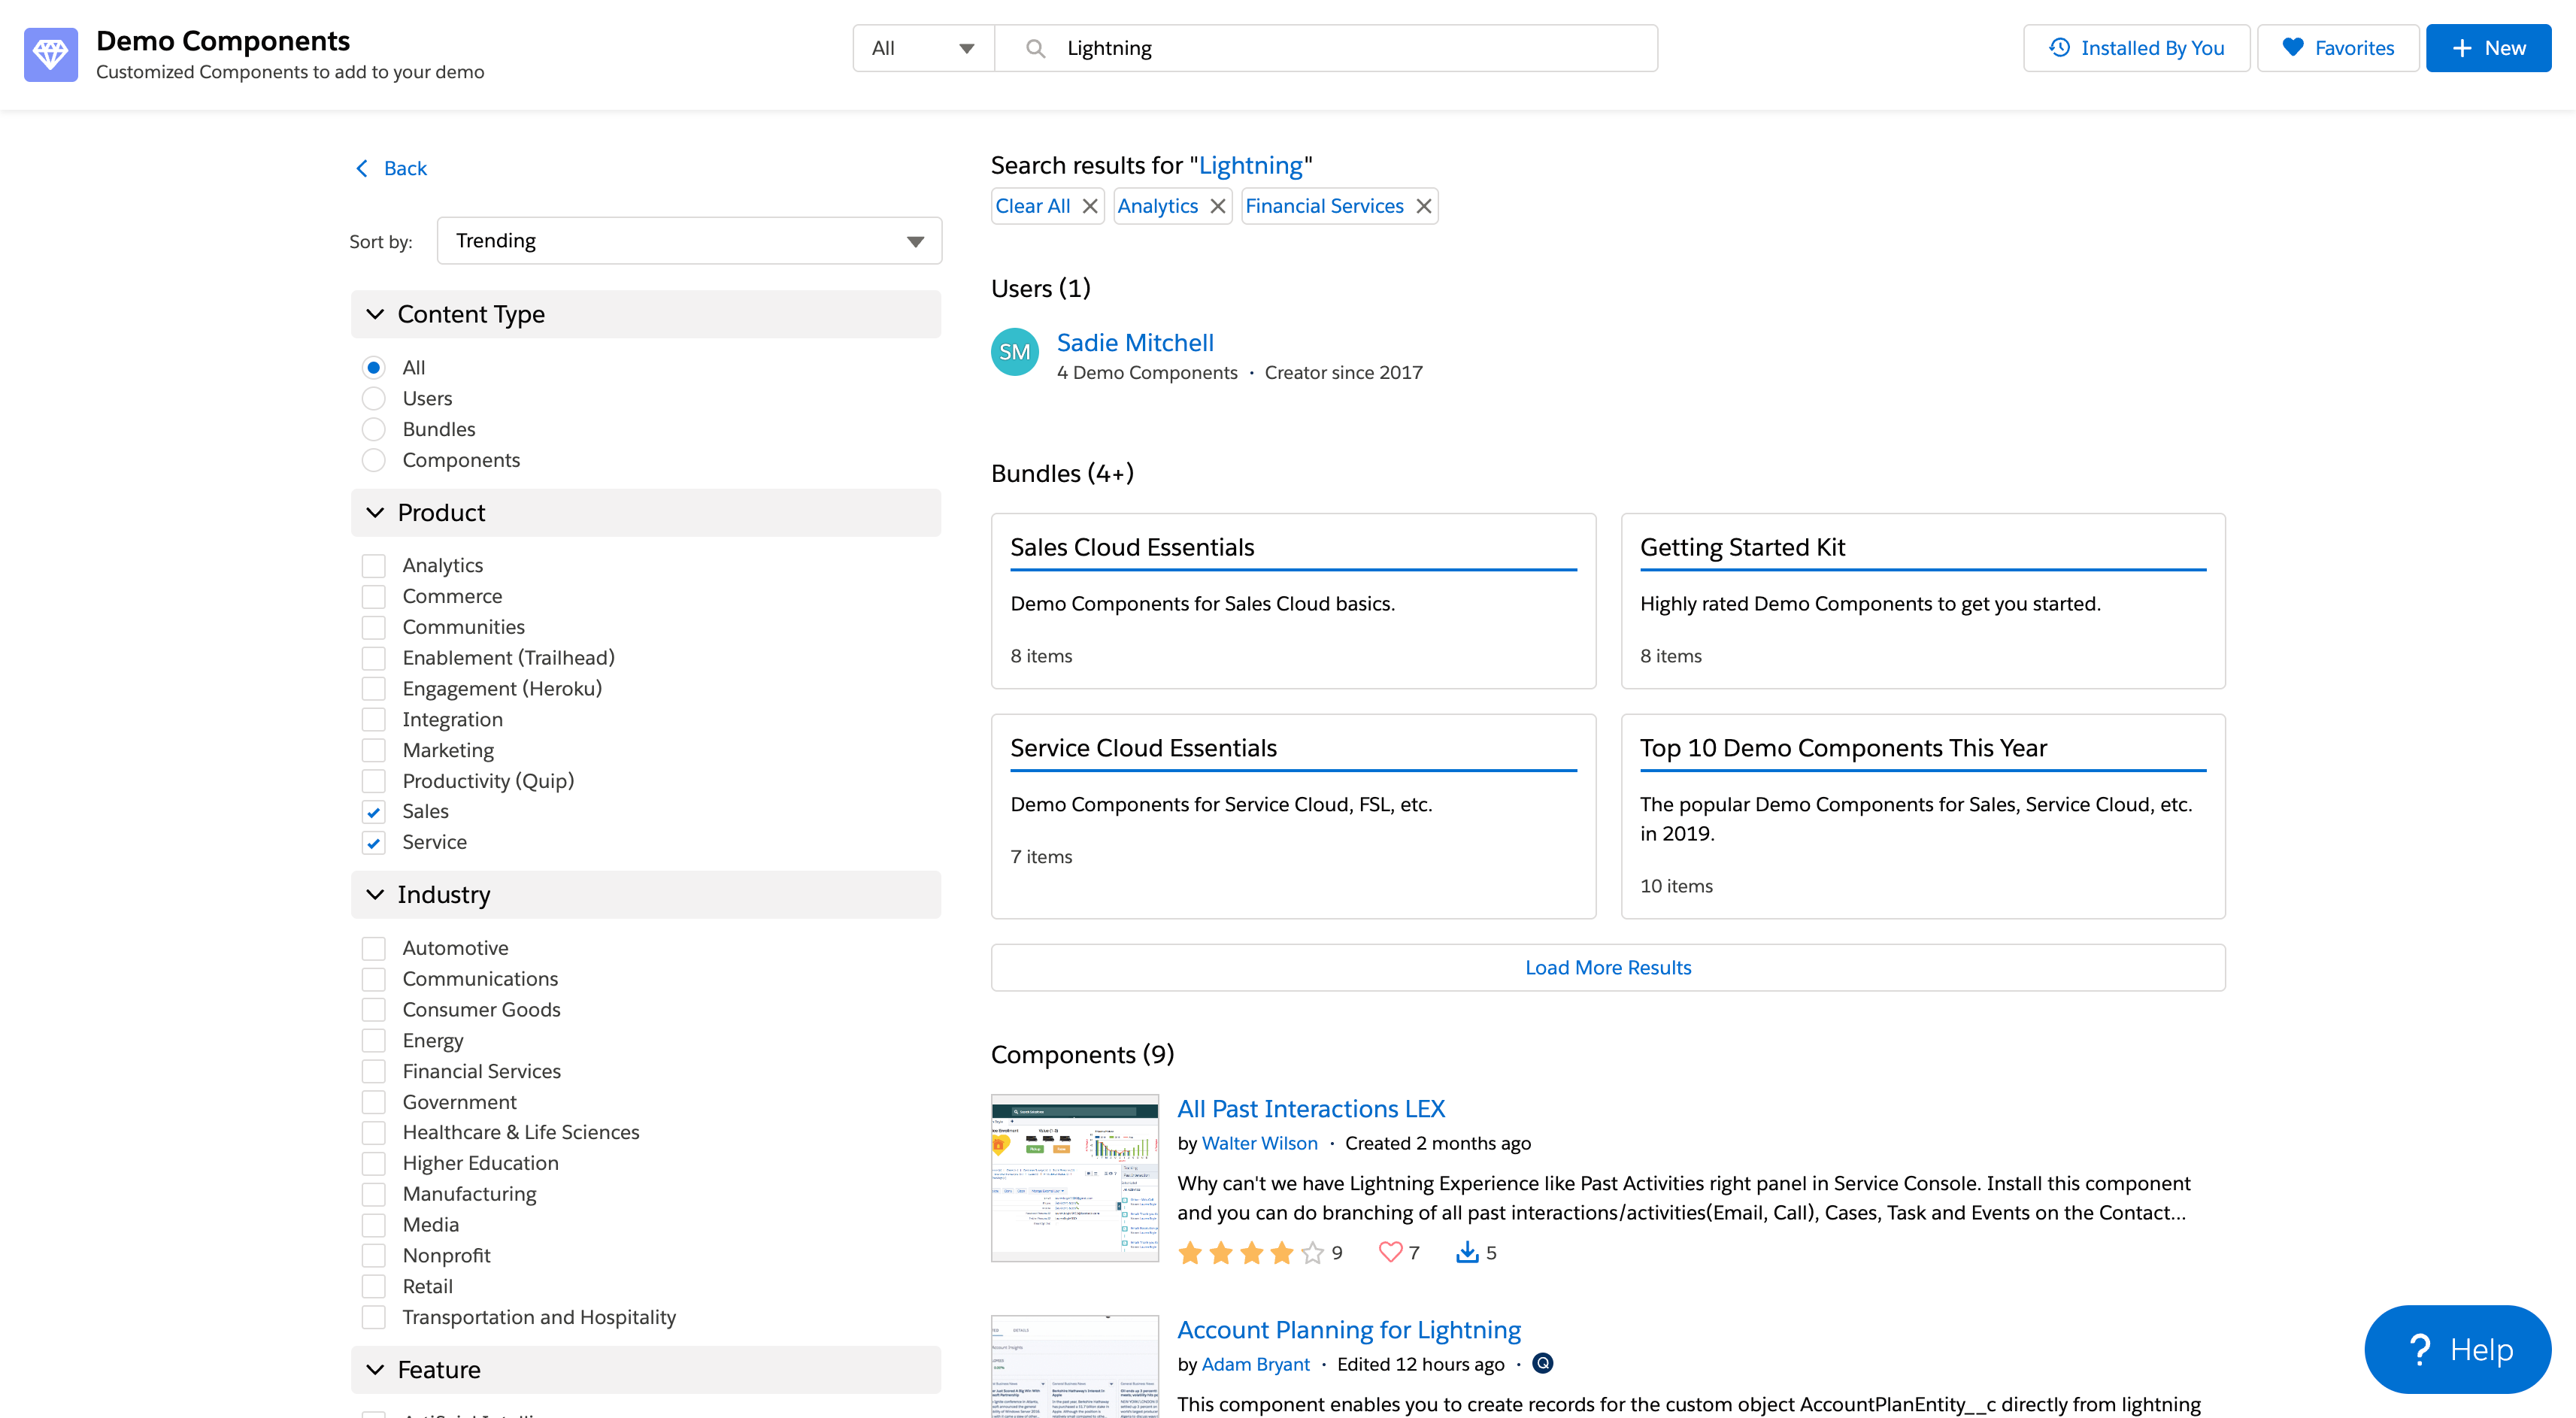The image size is (2576, 1418).
Task: Remove the Analytics filter with its X icon
Action: (x=1217, y=206)
